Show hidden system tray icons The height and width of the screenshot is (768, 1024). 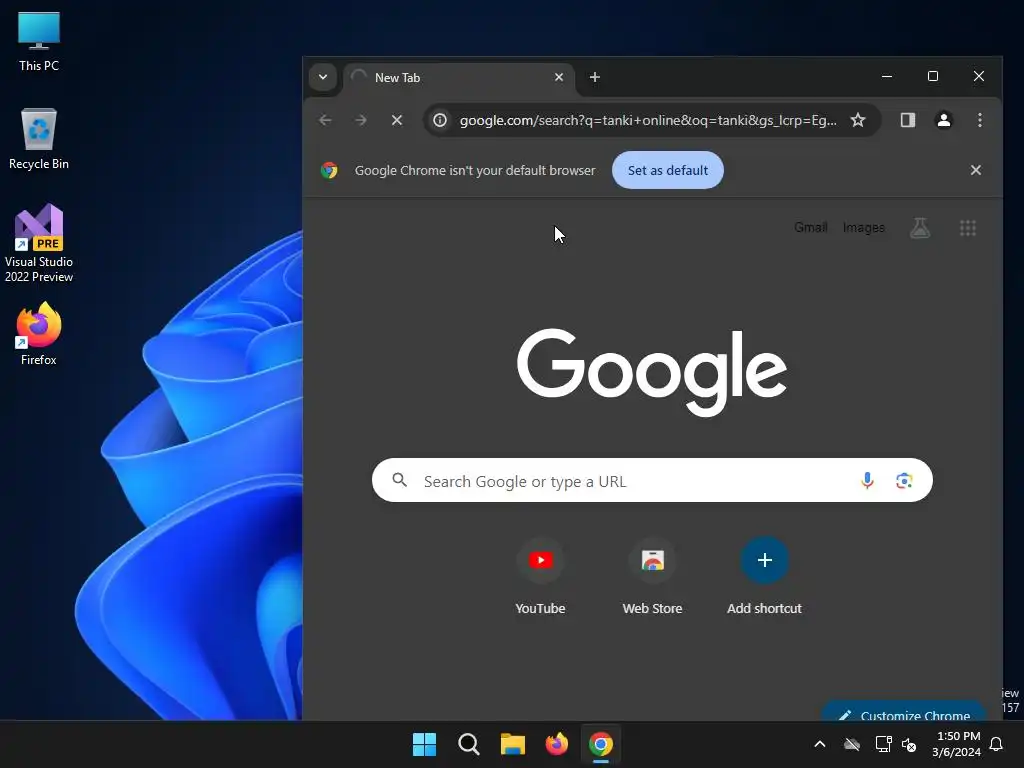click(x=820, y=744)
